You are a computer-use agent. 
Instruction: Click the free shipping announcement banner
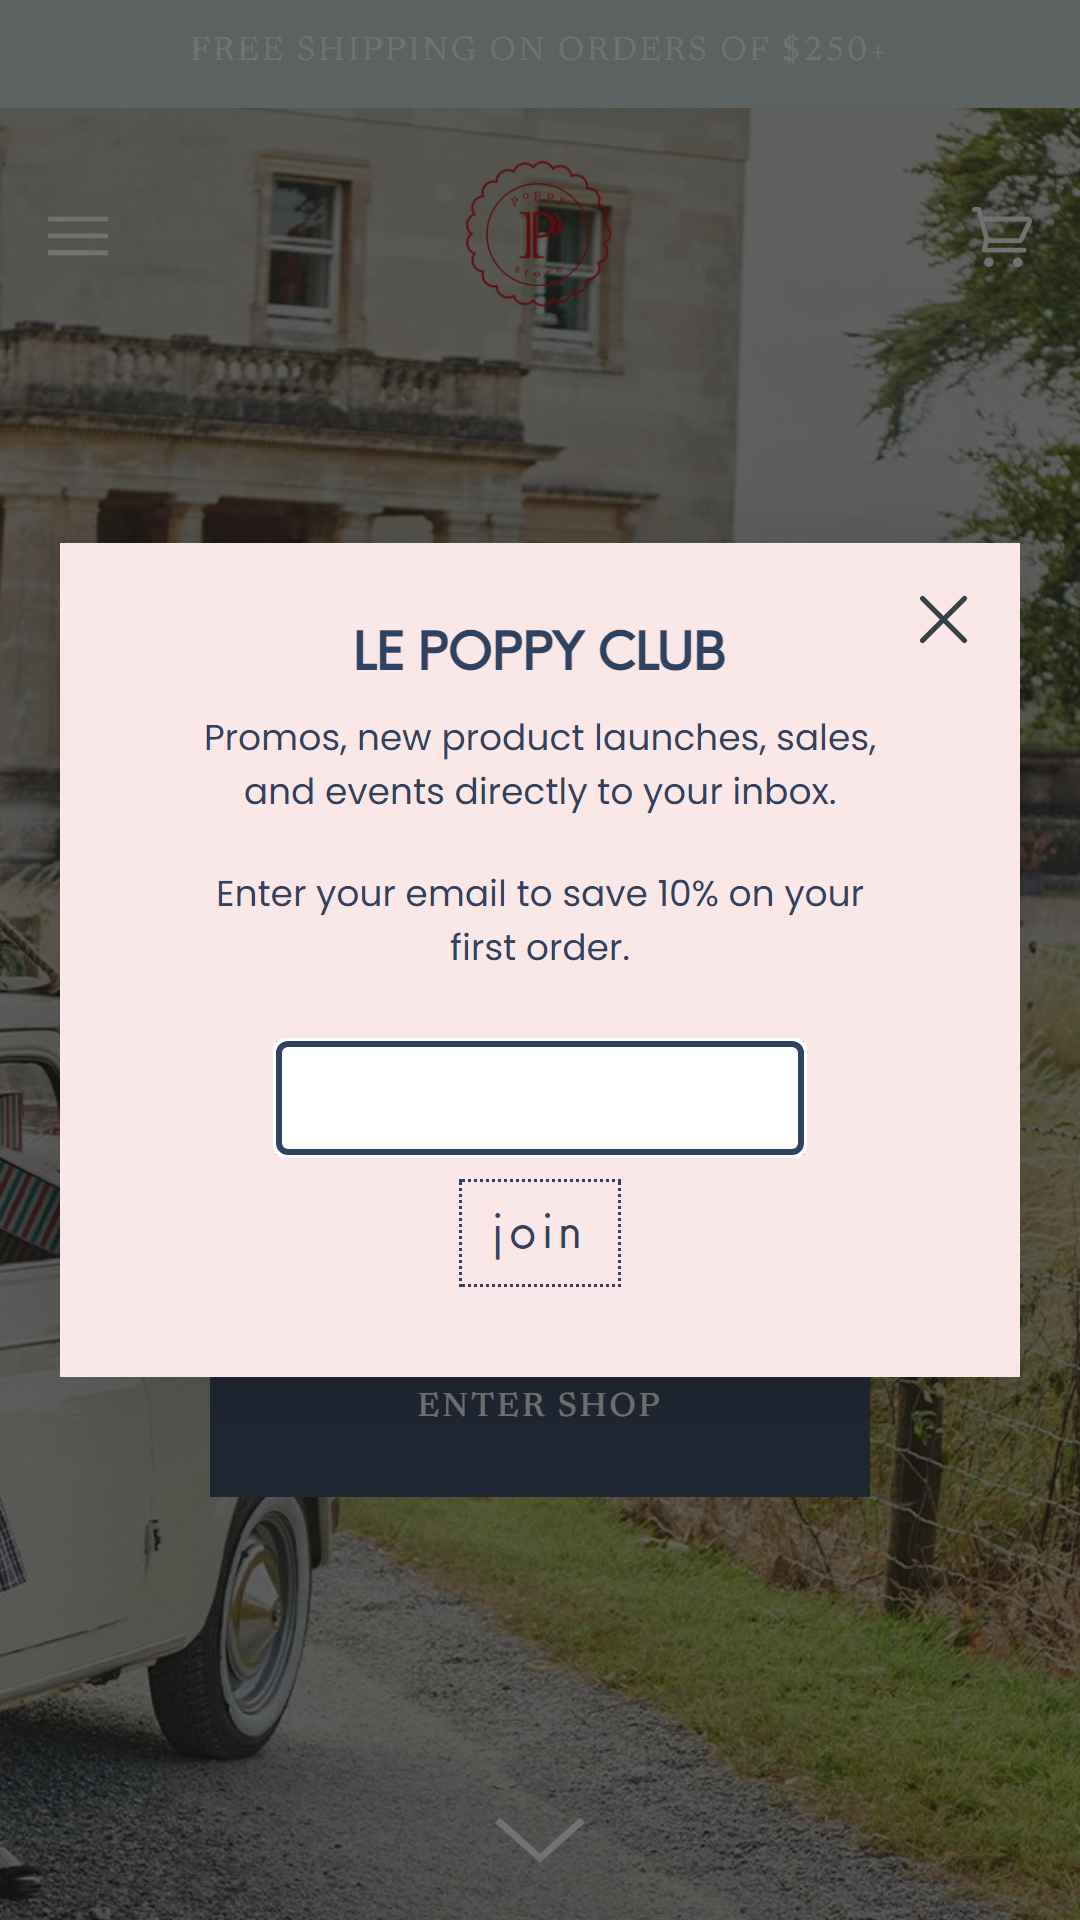540,49
